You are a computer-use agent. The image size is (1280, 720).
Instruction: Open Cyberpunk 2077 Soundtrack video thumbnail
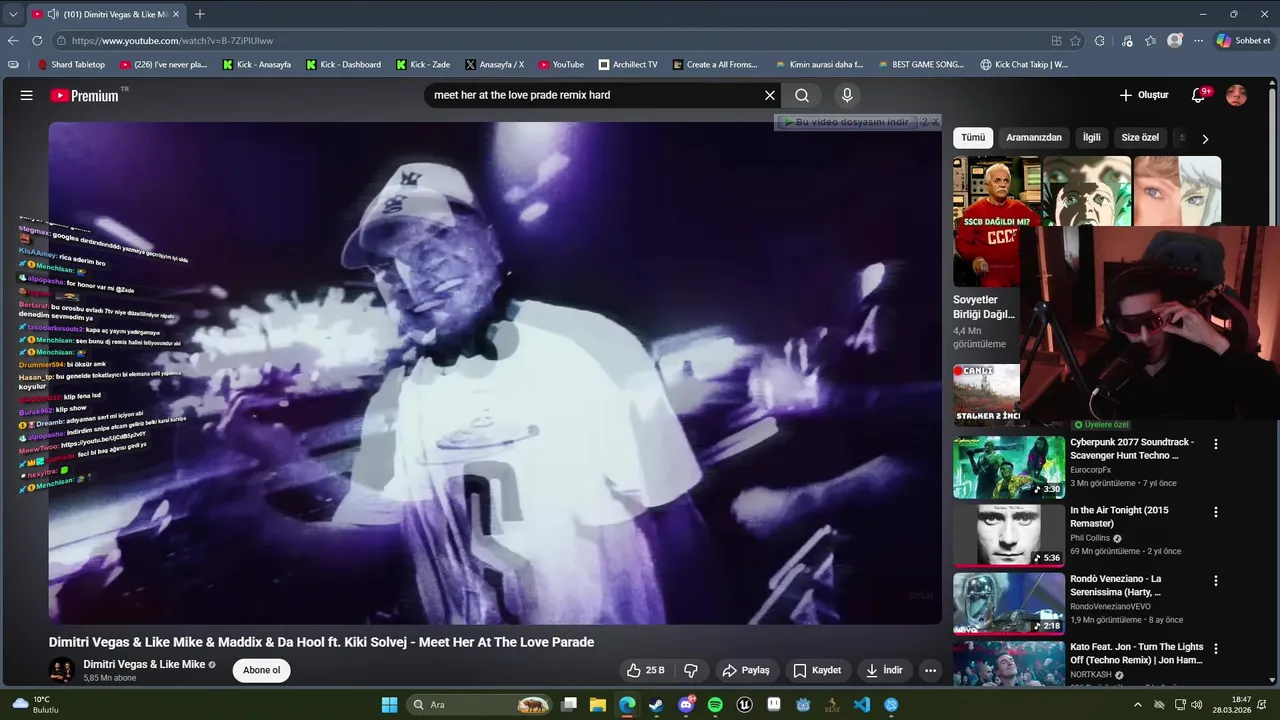click(1008, 467)
